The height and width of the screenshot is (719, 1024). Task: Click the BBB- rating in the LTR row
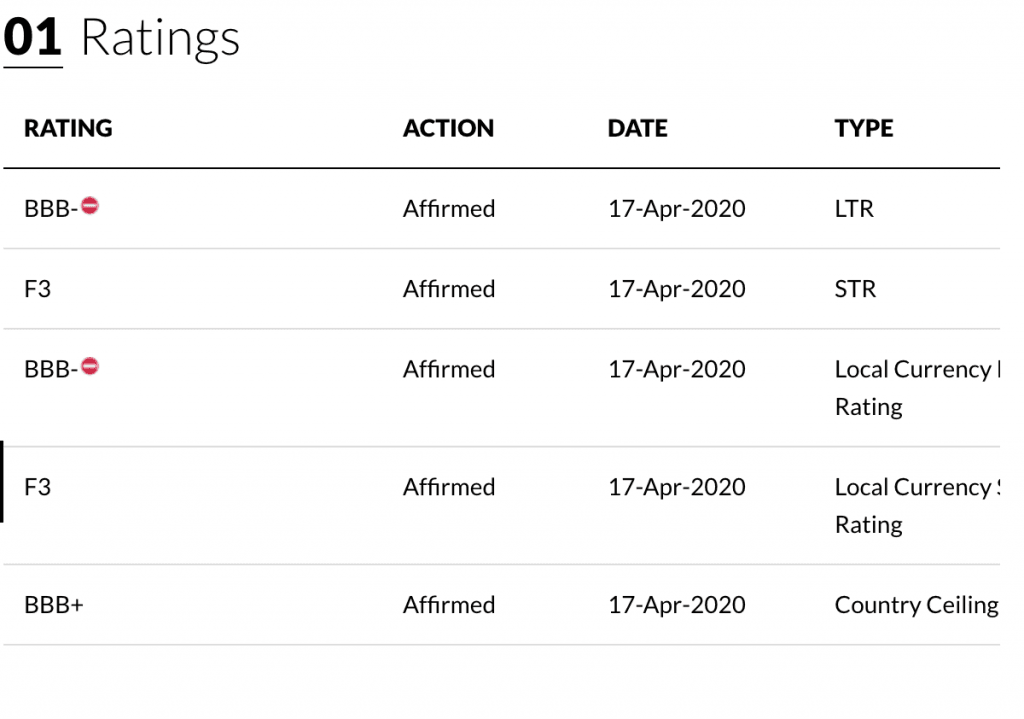pos(51,209)
